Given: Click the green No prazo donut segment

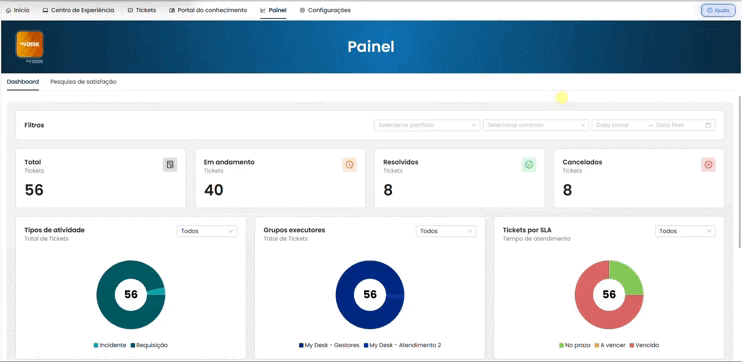Looking at the screenshot, I should [x=628, y=278].
